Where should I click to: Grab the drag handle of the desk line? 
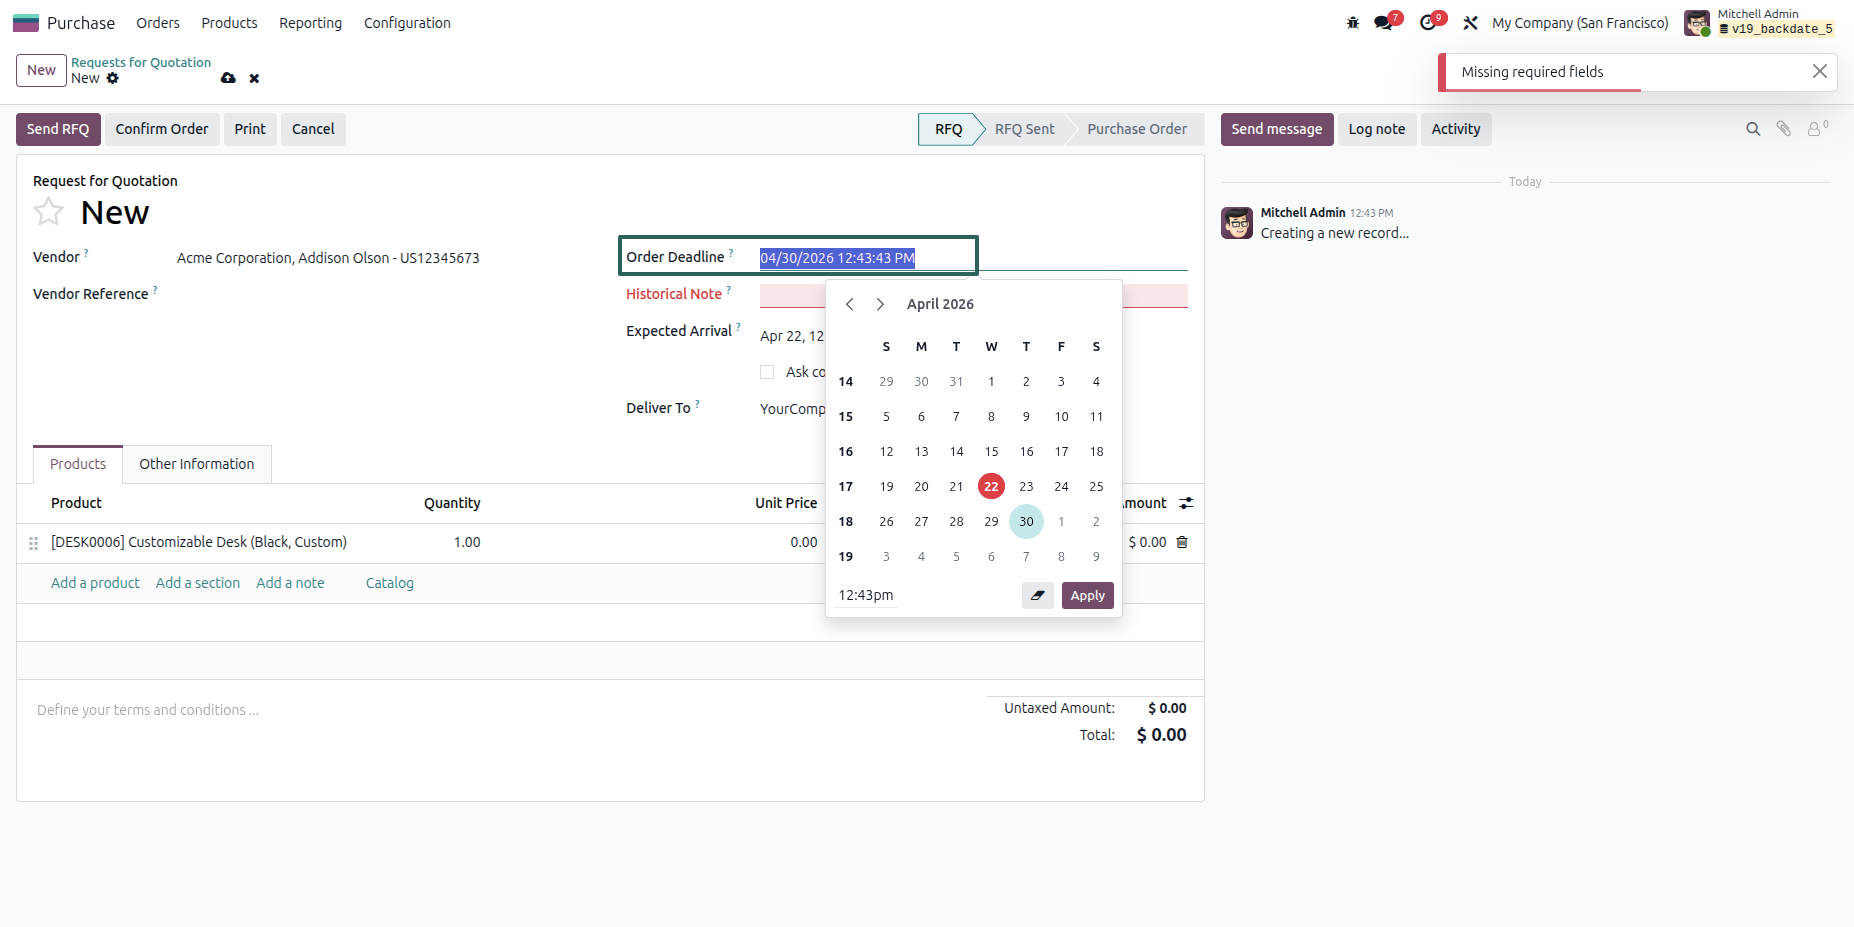click(33, 543)
